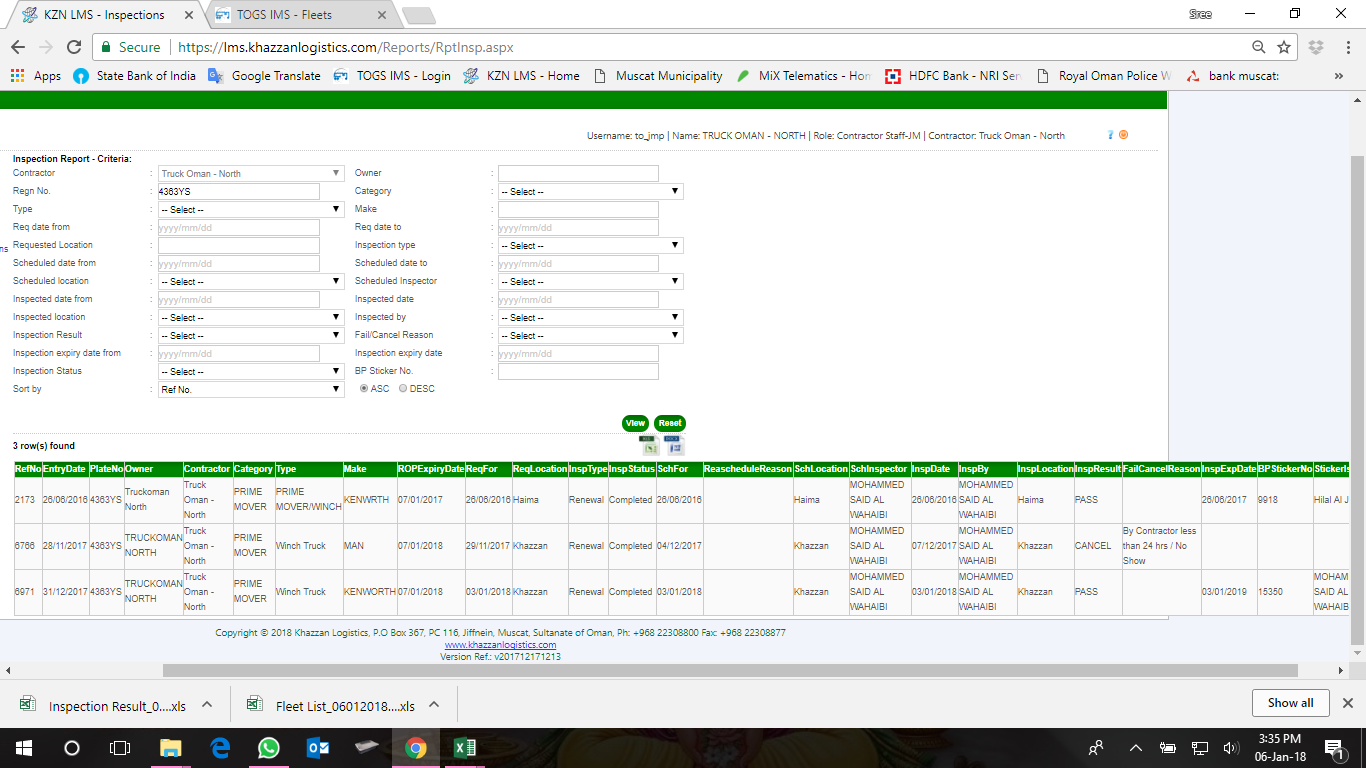Click the orange logout power icon

[1123, 135]
